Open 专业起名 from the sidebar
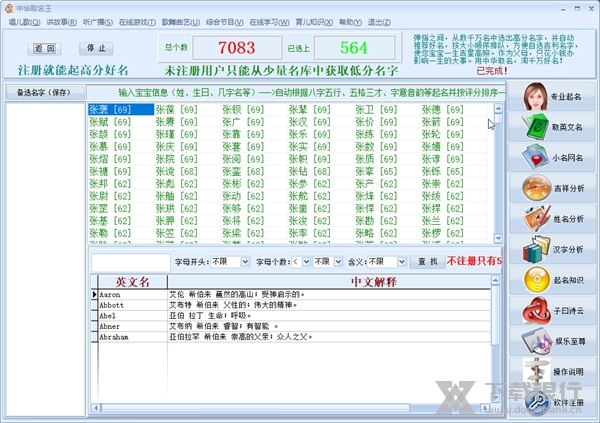This screenshot has width=600, height=423. click(x=552, y=96)
